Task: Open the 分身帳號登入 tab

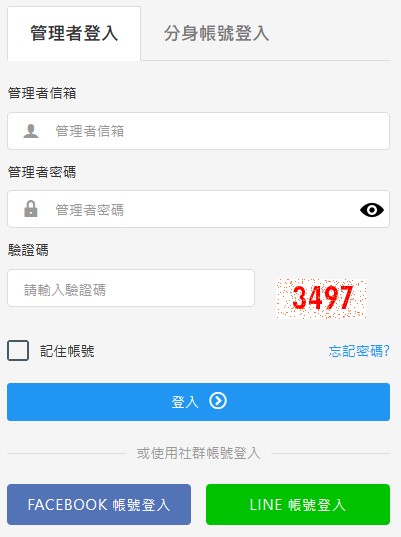Action: [x=216, y=34]
